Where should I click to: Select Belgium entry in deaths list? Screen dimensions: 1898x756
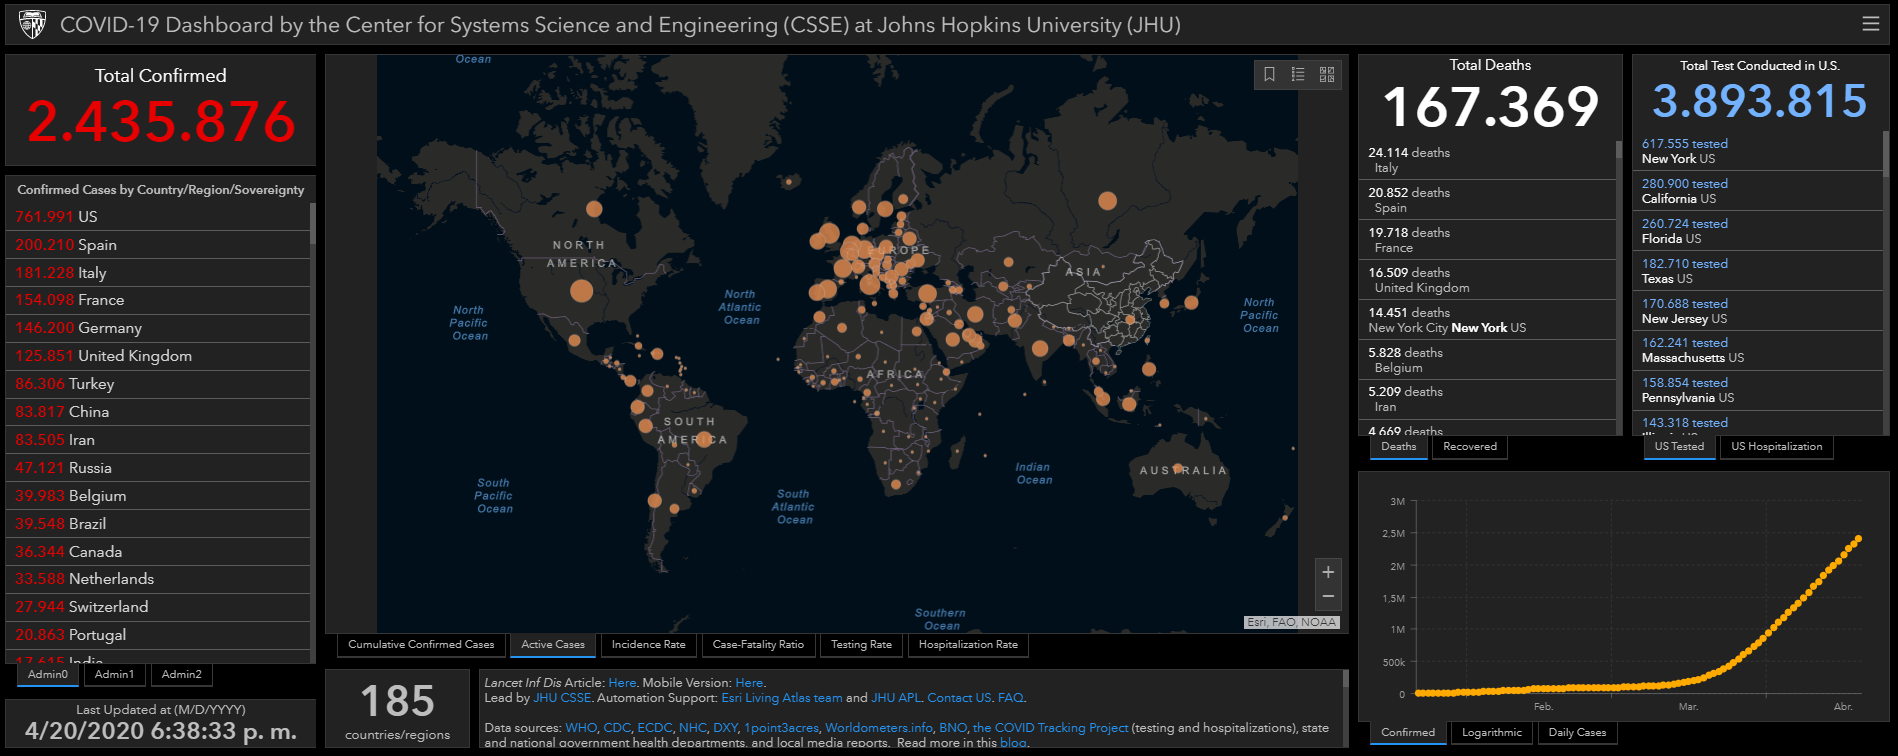[x=1488, y=360]
